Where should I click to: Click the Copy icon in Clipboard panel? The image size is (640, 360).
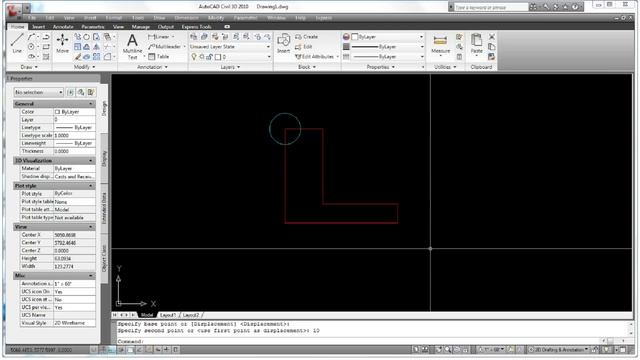click(x=492, y=47)
